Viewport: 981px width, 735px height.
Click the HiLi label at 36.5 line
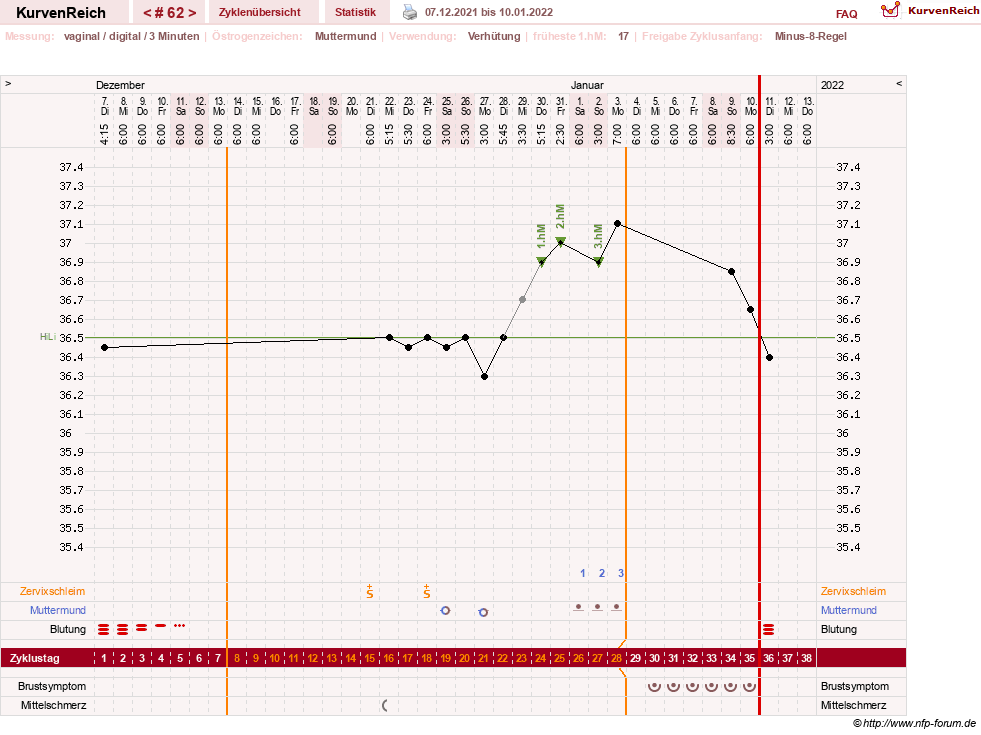48,337
